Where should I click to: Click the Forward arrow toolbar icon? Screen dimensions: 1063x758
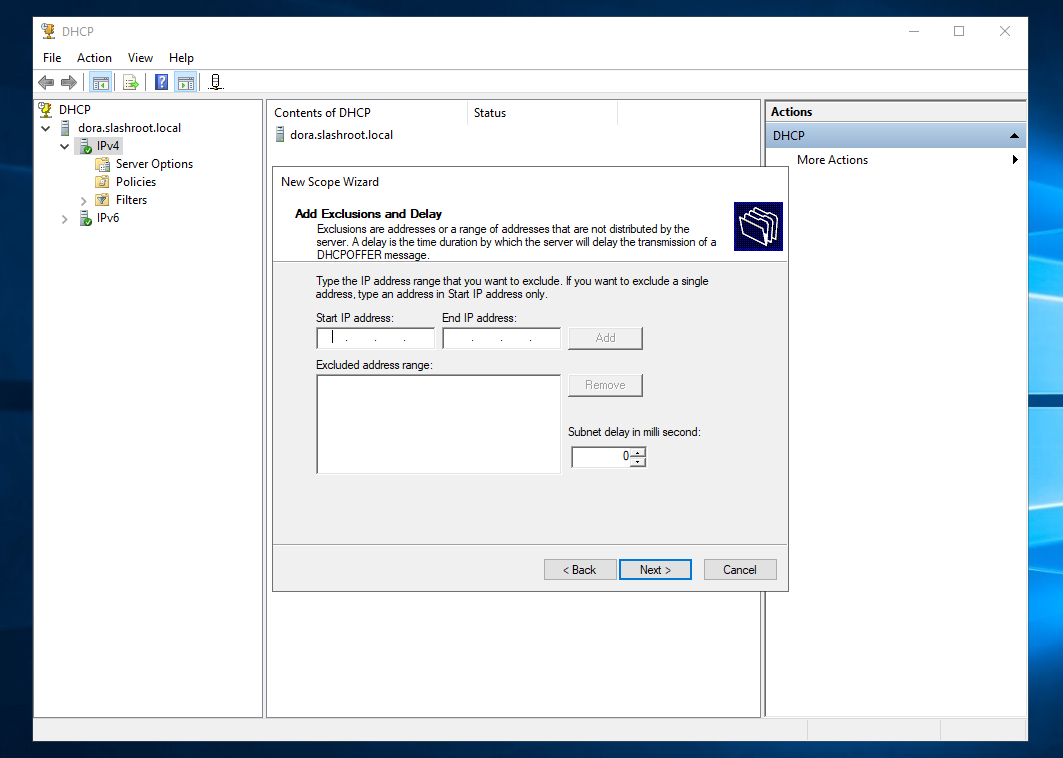click(69, 83)
